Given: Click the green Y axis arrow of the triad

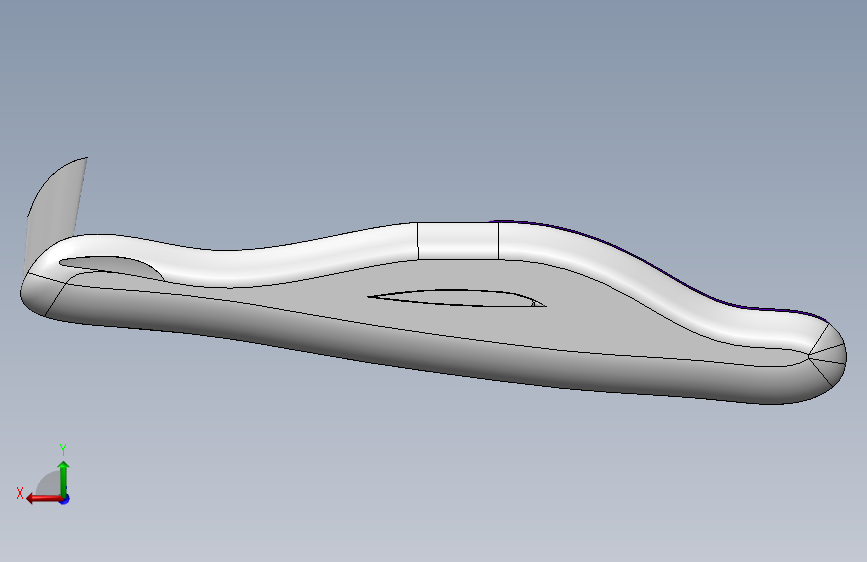Looking at the screenshot, I should click(64, 479).
